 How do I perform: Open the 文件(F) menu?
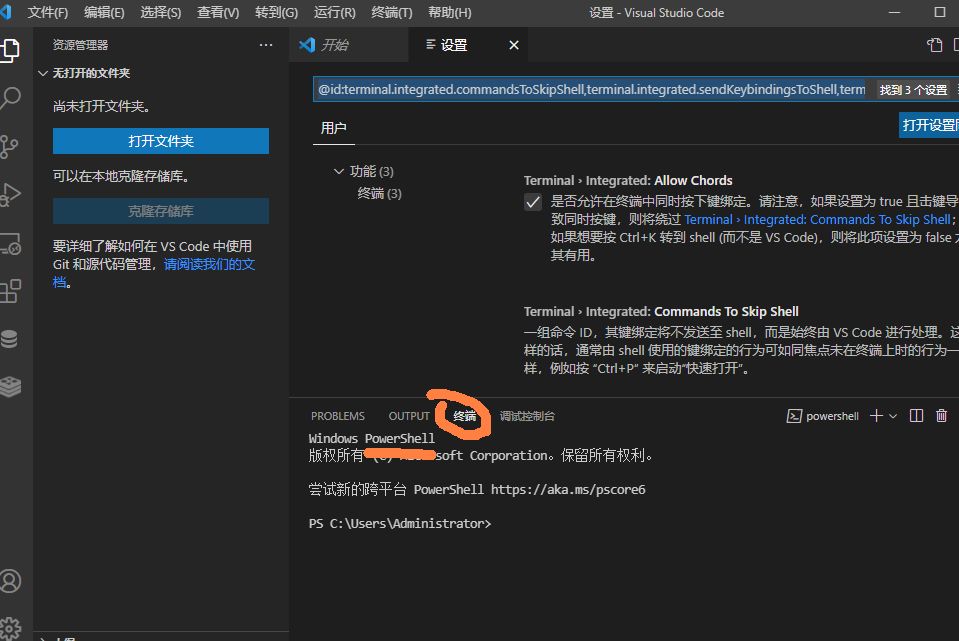(48, 12)
